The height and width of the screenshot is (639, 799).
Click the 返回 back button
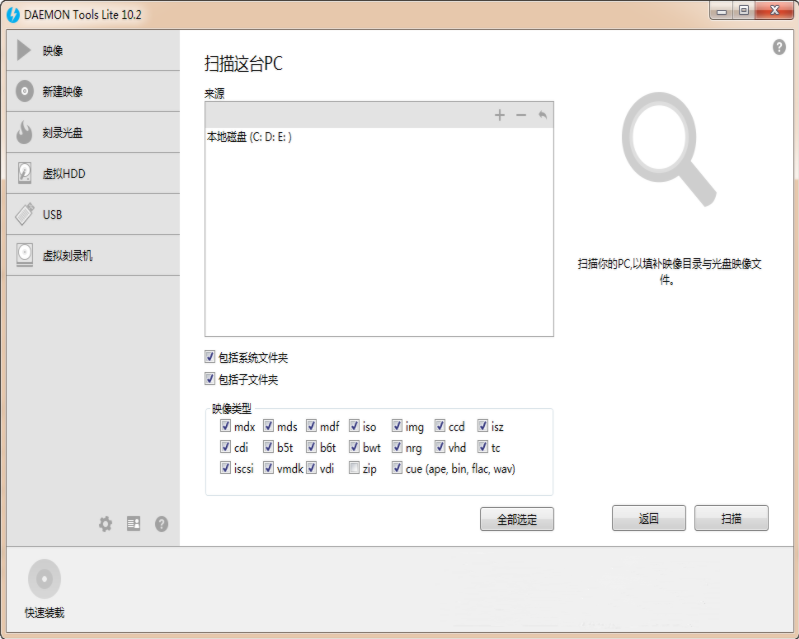point(649,518)
